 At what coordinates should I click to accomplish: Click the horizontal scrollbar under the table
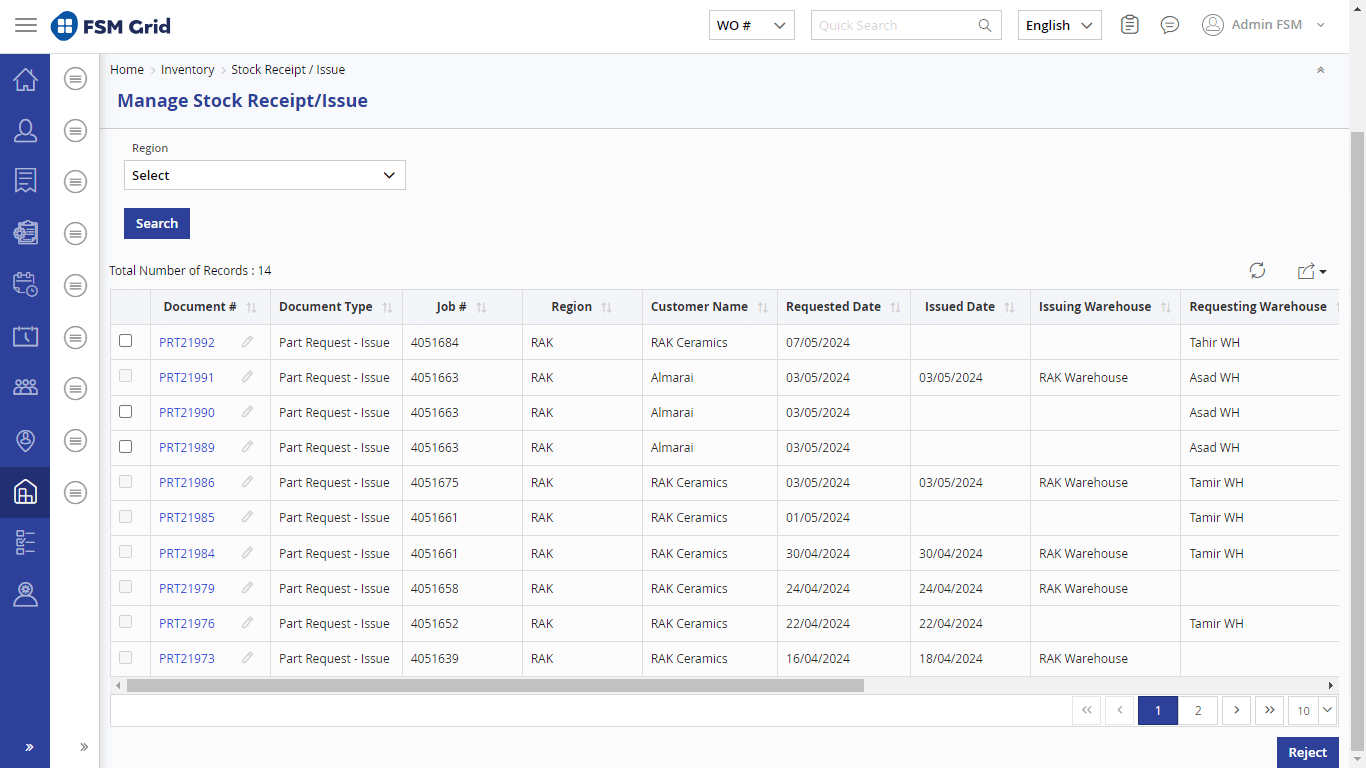[495, 686]
